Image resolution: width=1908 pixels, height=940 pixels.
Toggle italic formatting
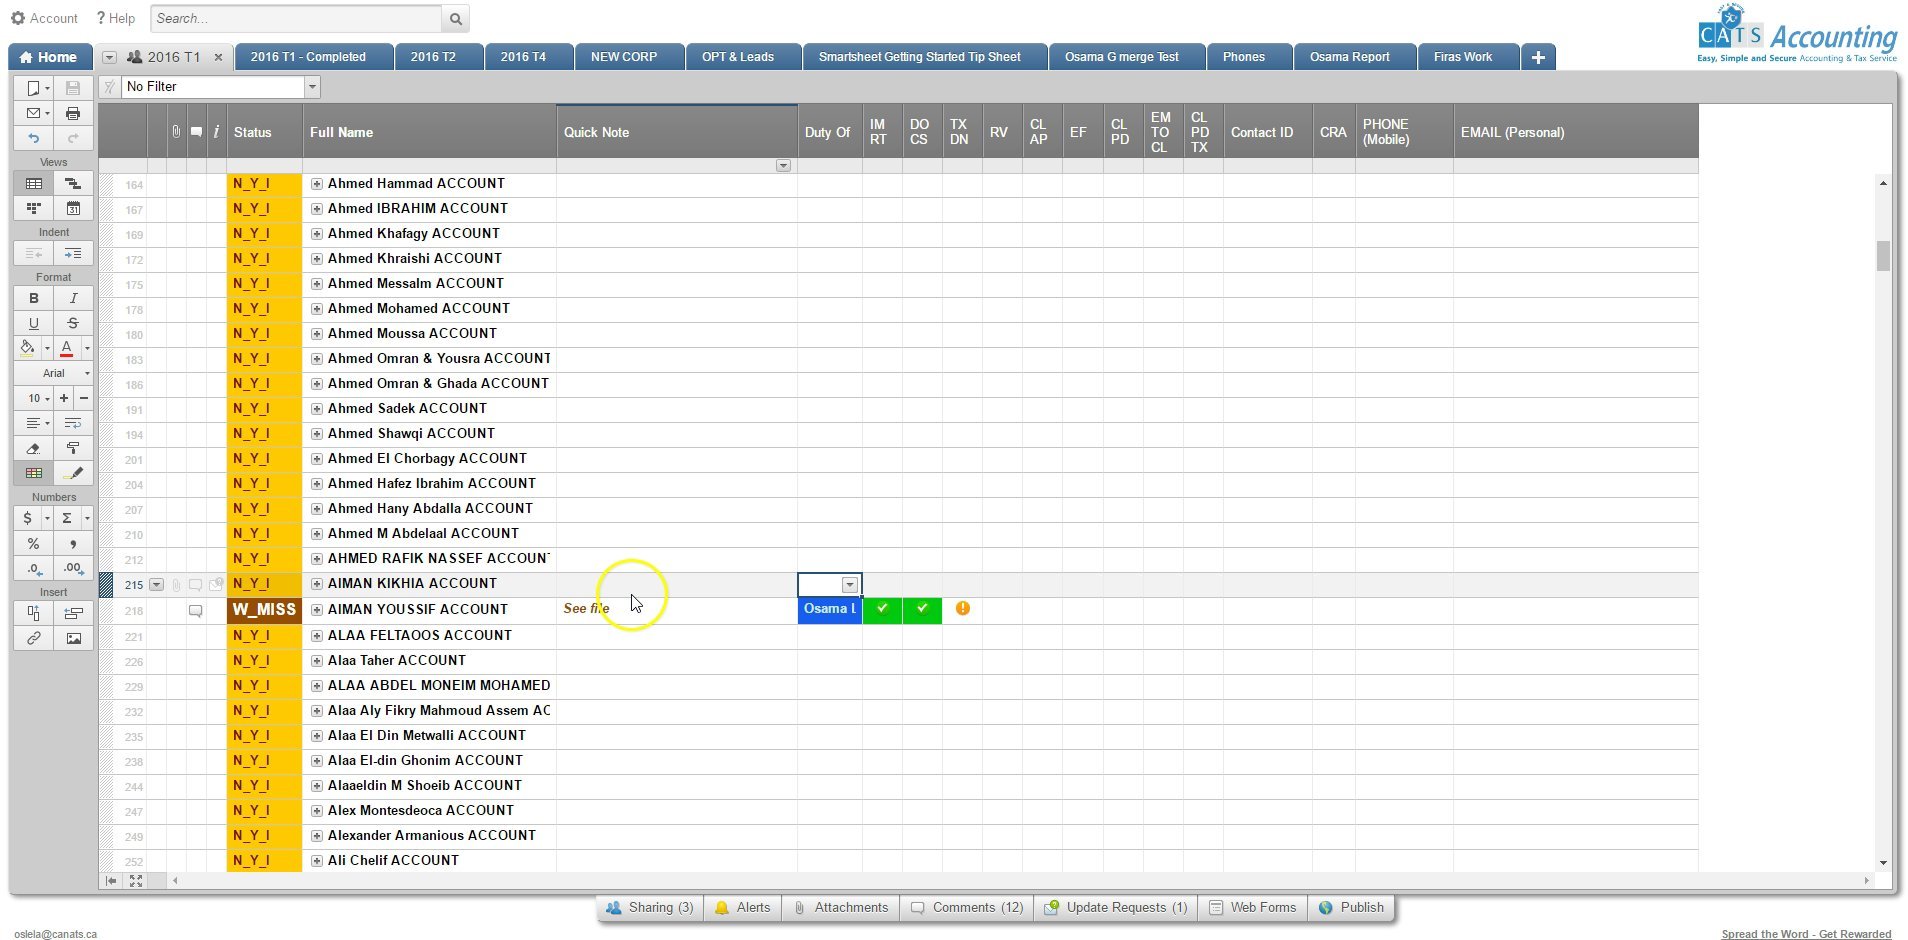click(72, 298)
